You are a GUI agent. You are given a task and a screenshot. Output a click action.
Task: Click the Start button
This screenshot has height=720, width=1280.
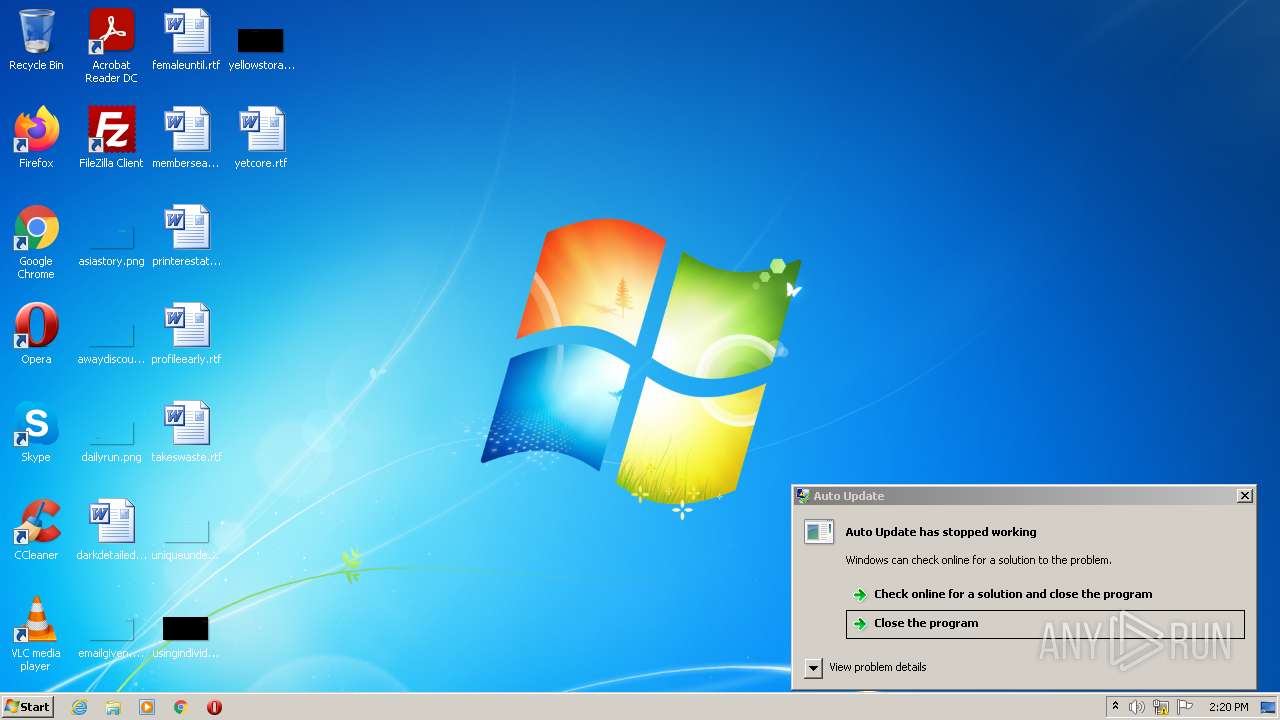point(28,707)
